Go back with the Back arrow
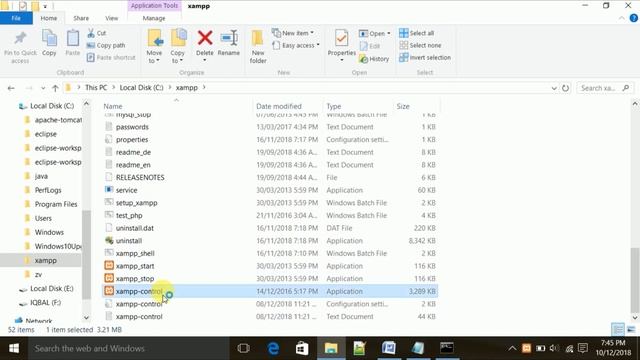This screenshot has width=640, height=360. point(11,88)
